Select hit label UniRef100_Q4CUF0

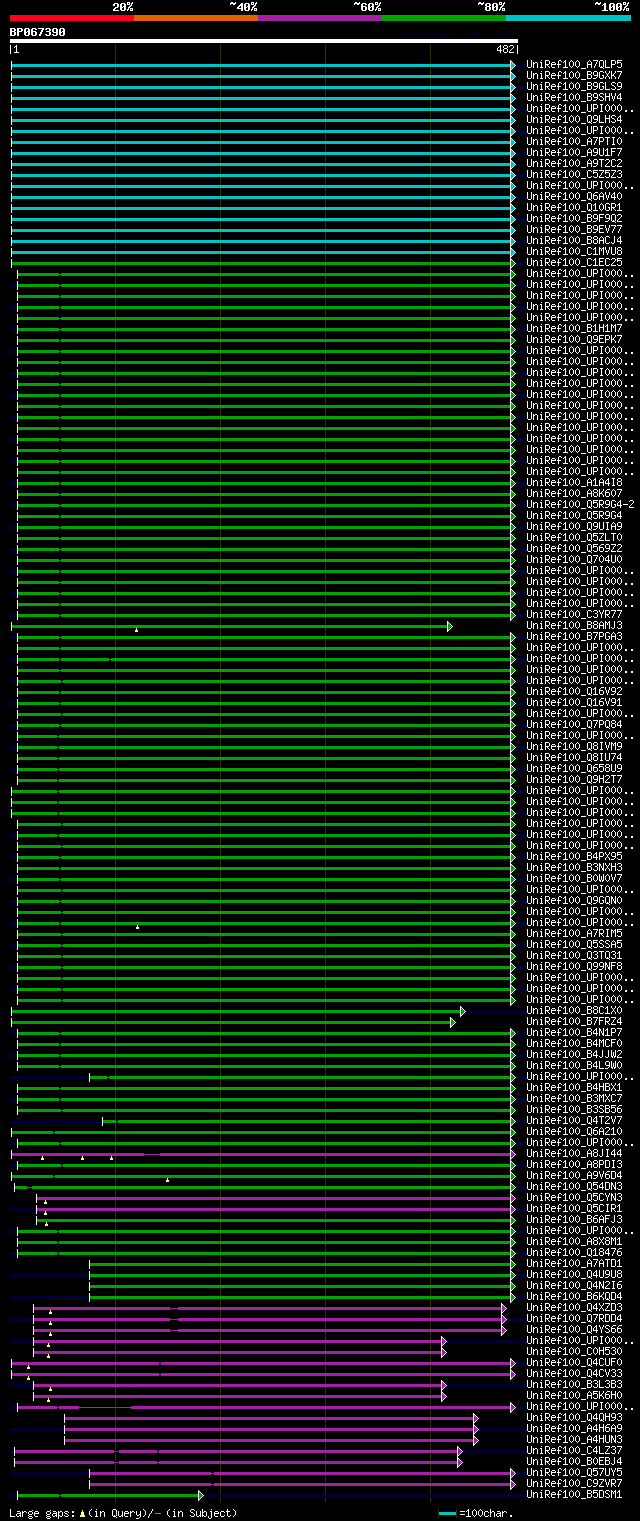click(574, 1362)
